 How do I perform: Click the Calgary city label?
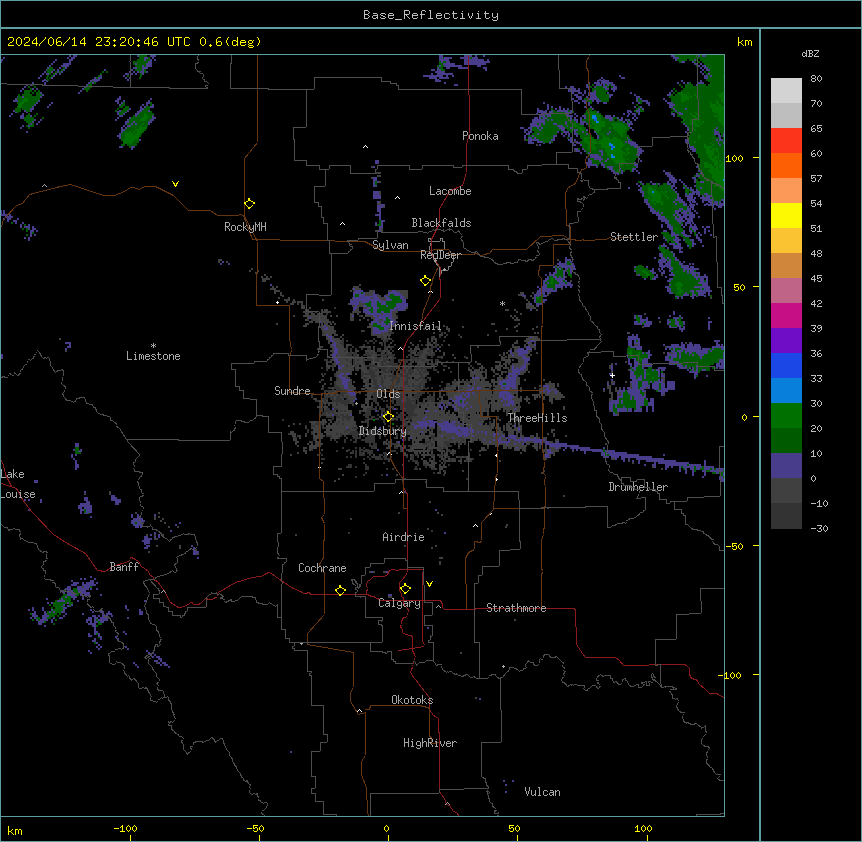(x=400, y=603)
